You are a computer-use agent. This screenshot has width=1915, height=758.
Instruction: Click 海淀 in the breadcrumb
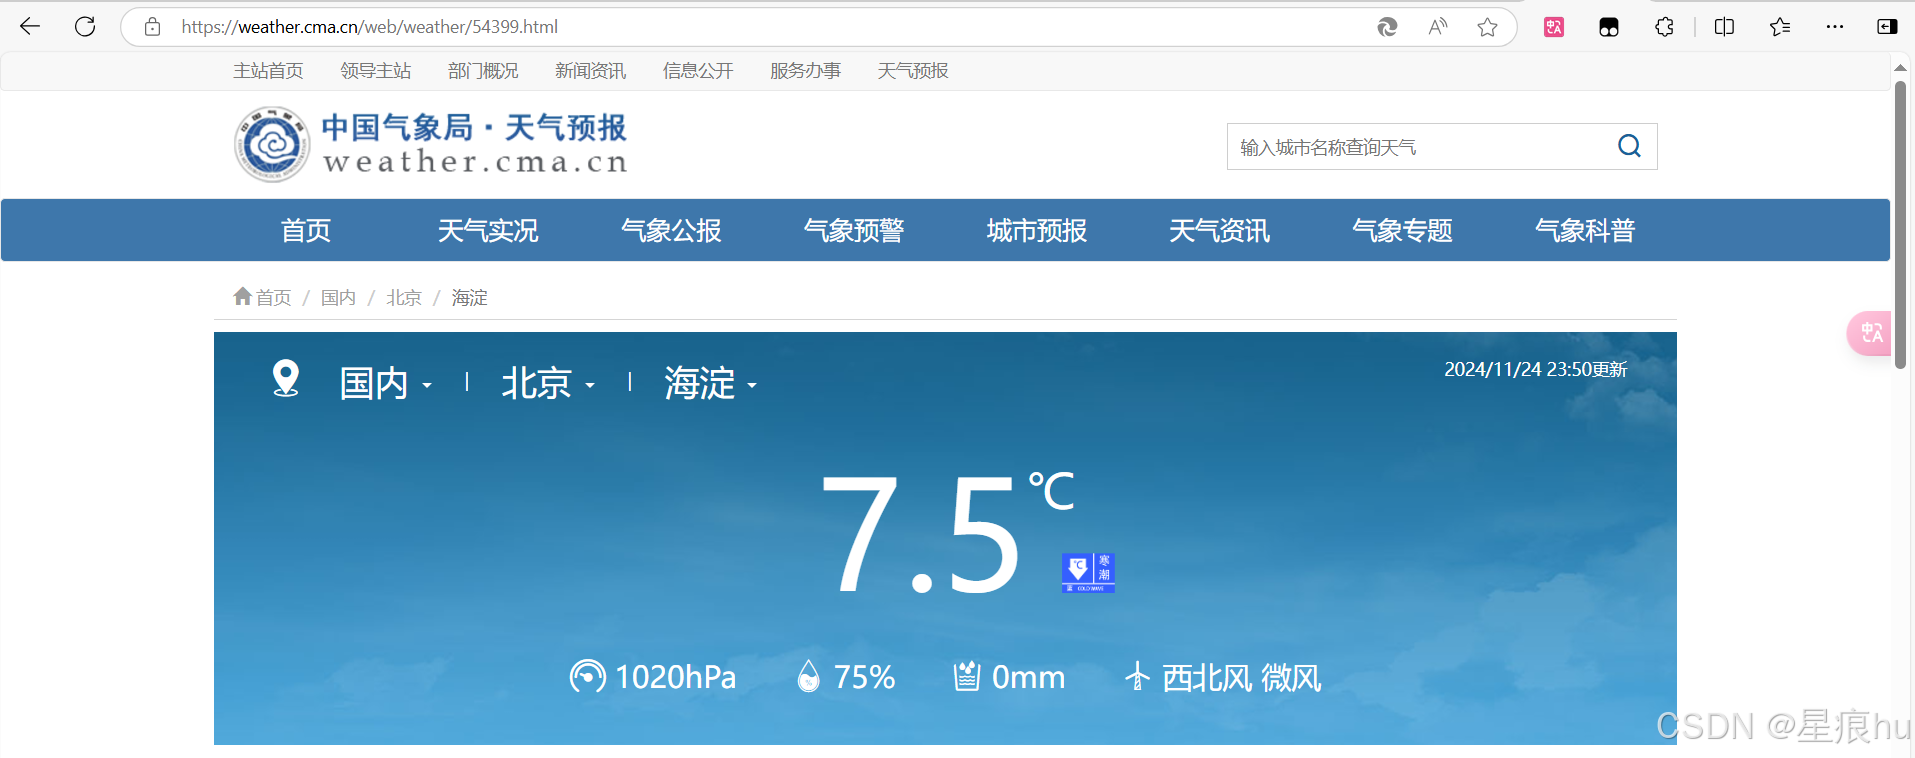tap(470, 298)
